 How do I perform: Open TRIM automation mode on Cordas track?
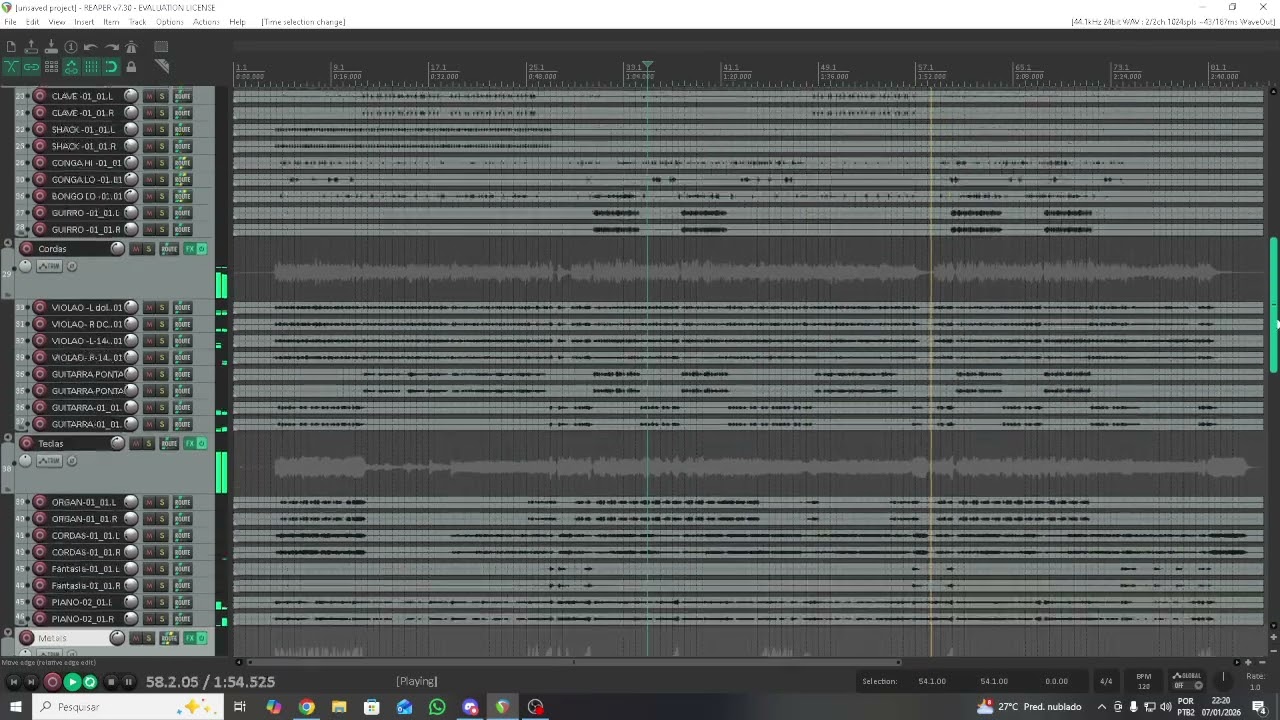[49, 266]
